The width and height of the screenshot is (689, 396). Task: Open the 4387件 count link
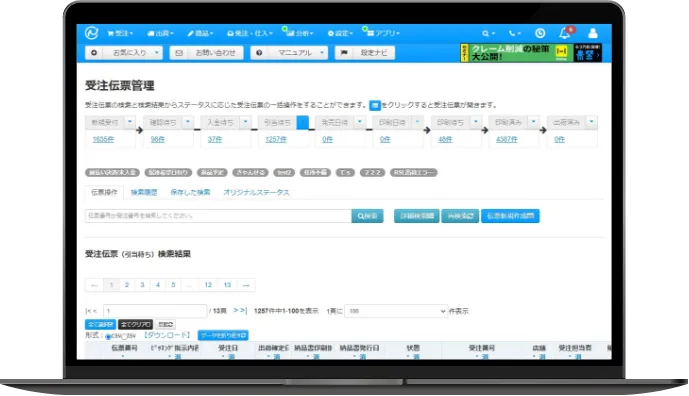point(507,139)
